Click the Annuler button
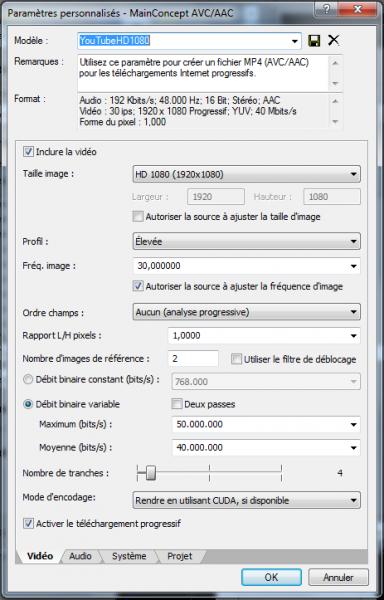 coord(338,577)
